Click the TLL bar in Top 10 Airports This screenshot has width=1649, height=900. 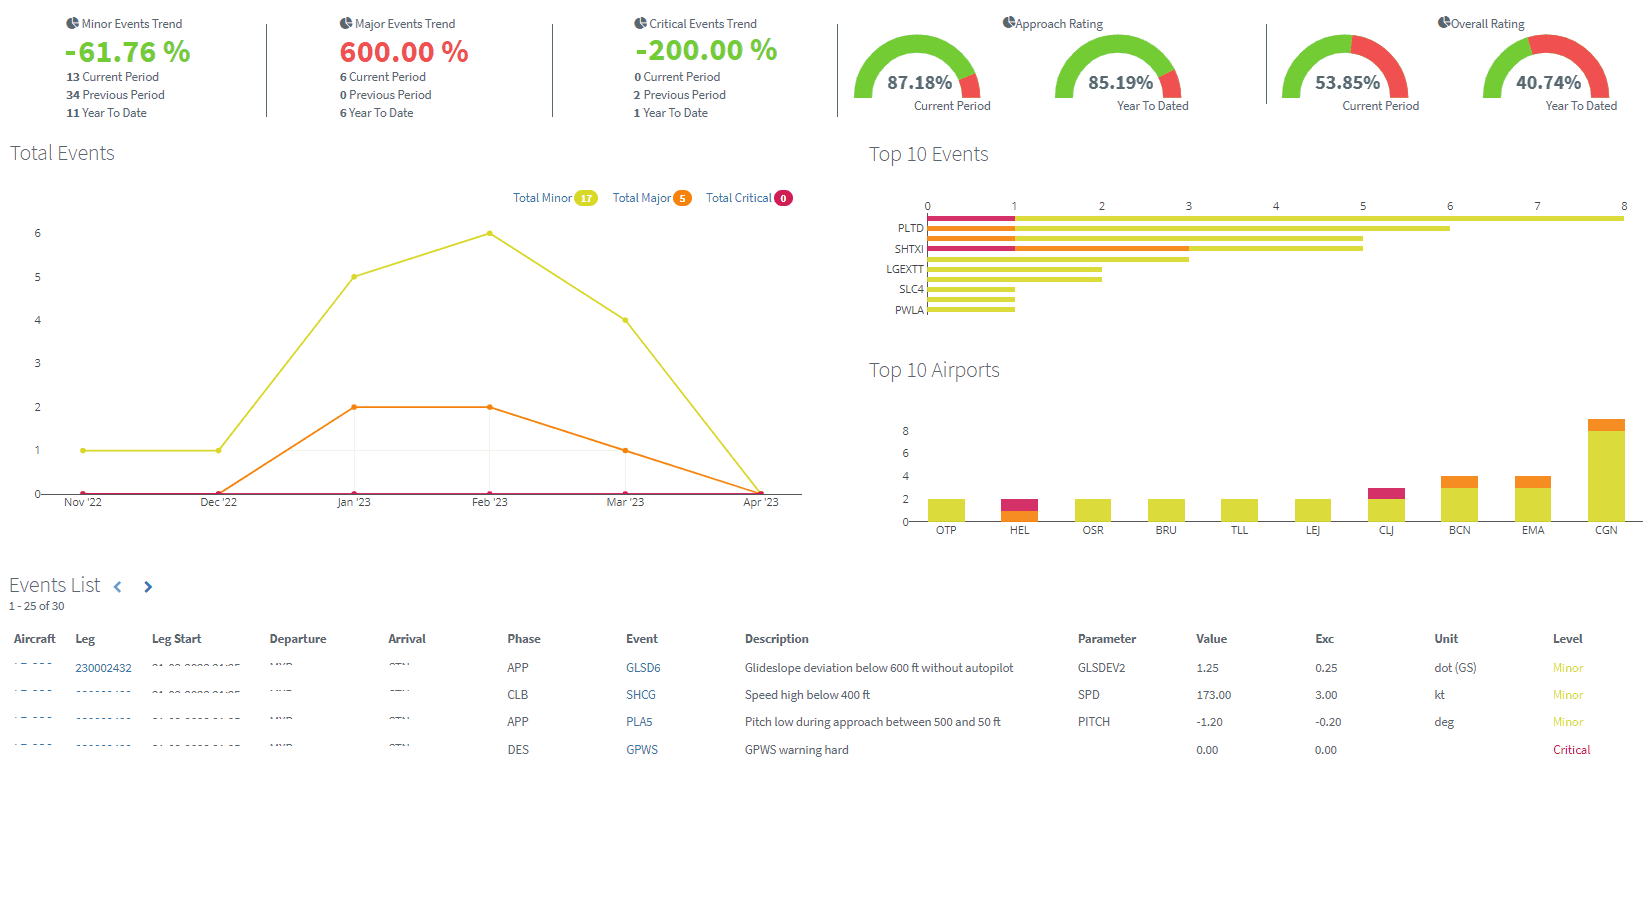1239,510
